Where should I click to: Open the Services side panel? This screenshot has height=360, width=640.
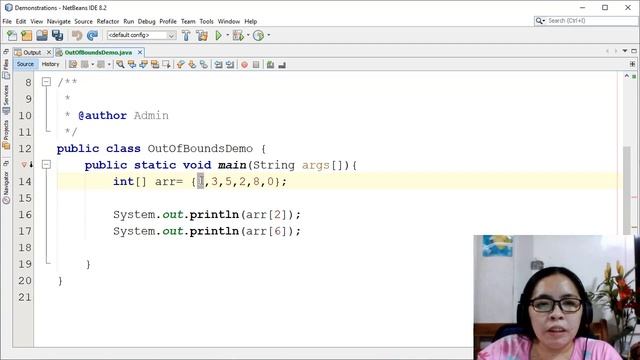pyautogui.click(x=6, y=99)
